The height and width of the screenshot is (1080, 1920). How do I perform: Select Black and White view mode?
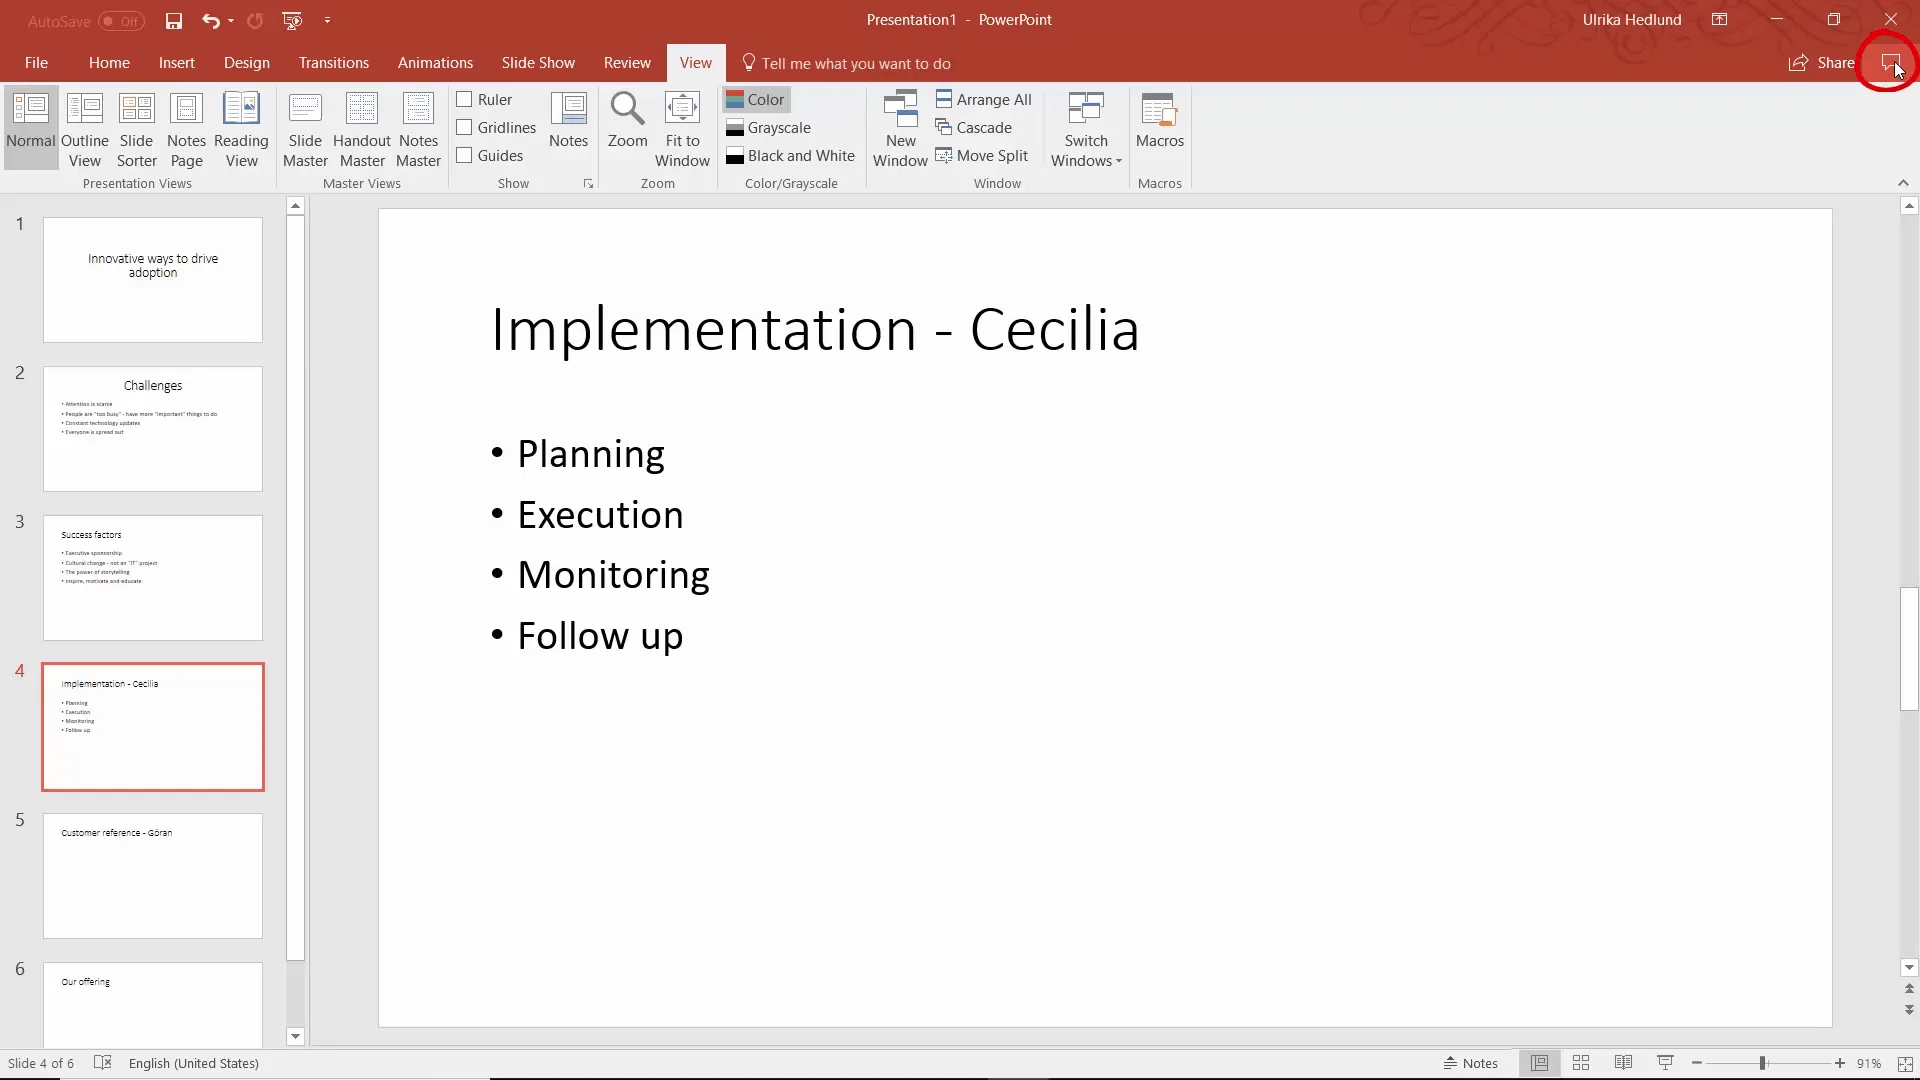coord(790,155)
